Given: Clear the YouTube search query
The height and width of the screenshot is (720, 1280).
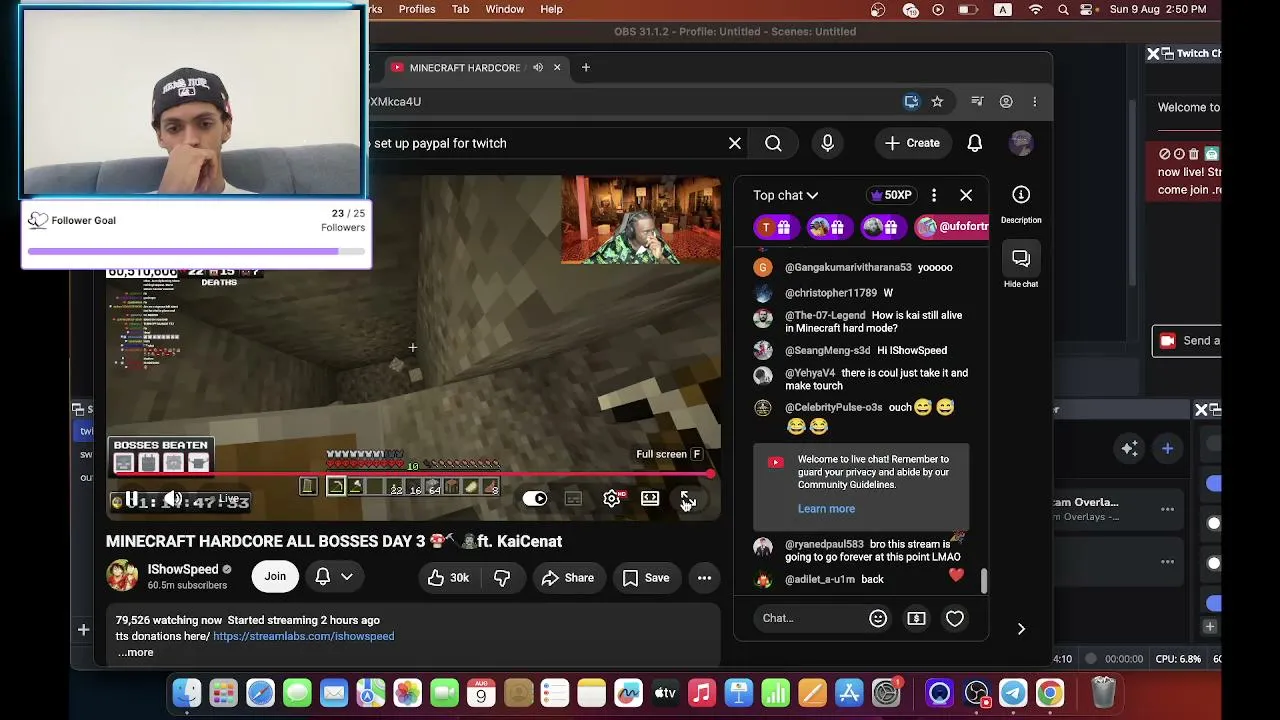Looking at the screenshot, I should point(735,143).
